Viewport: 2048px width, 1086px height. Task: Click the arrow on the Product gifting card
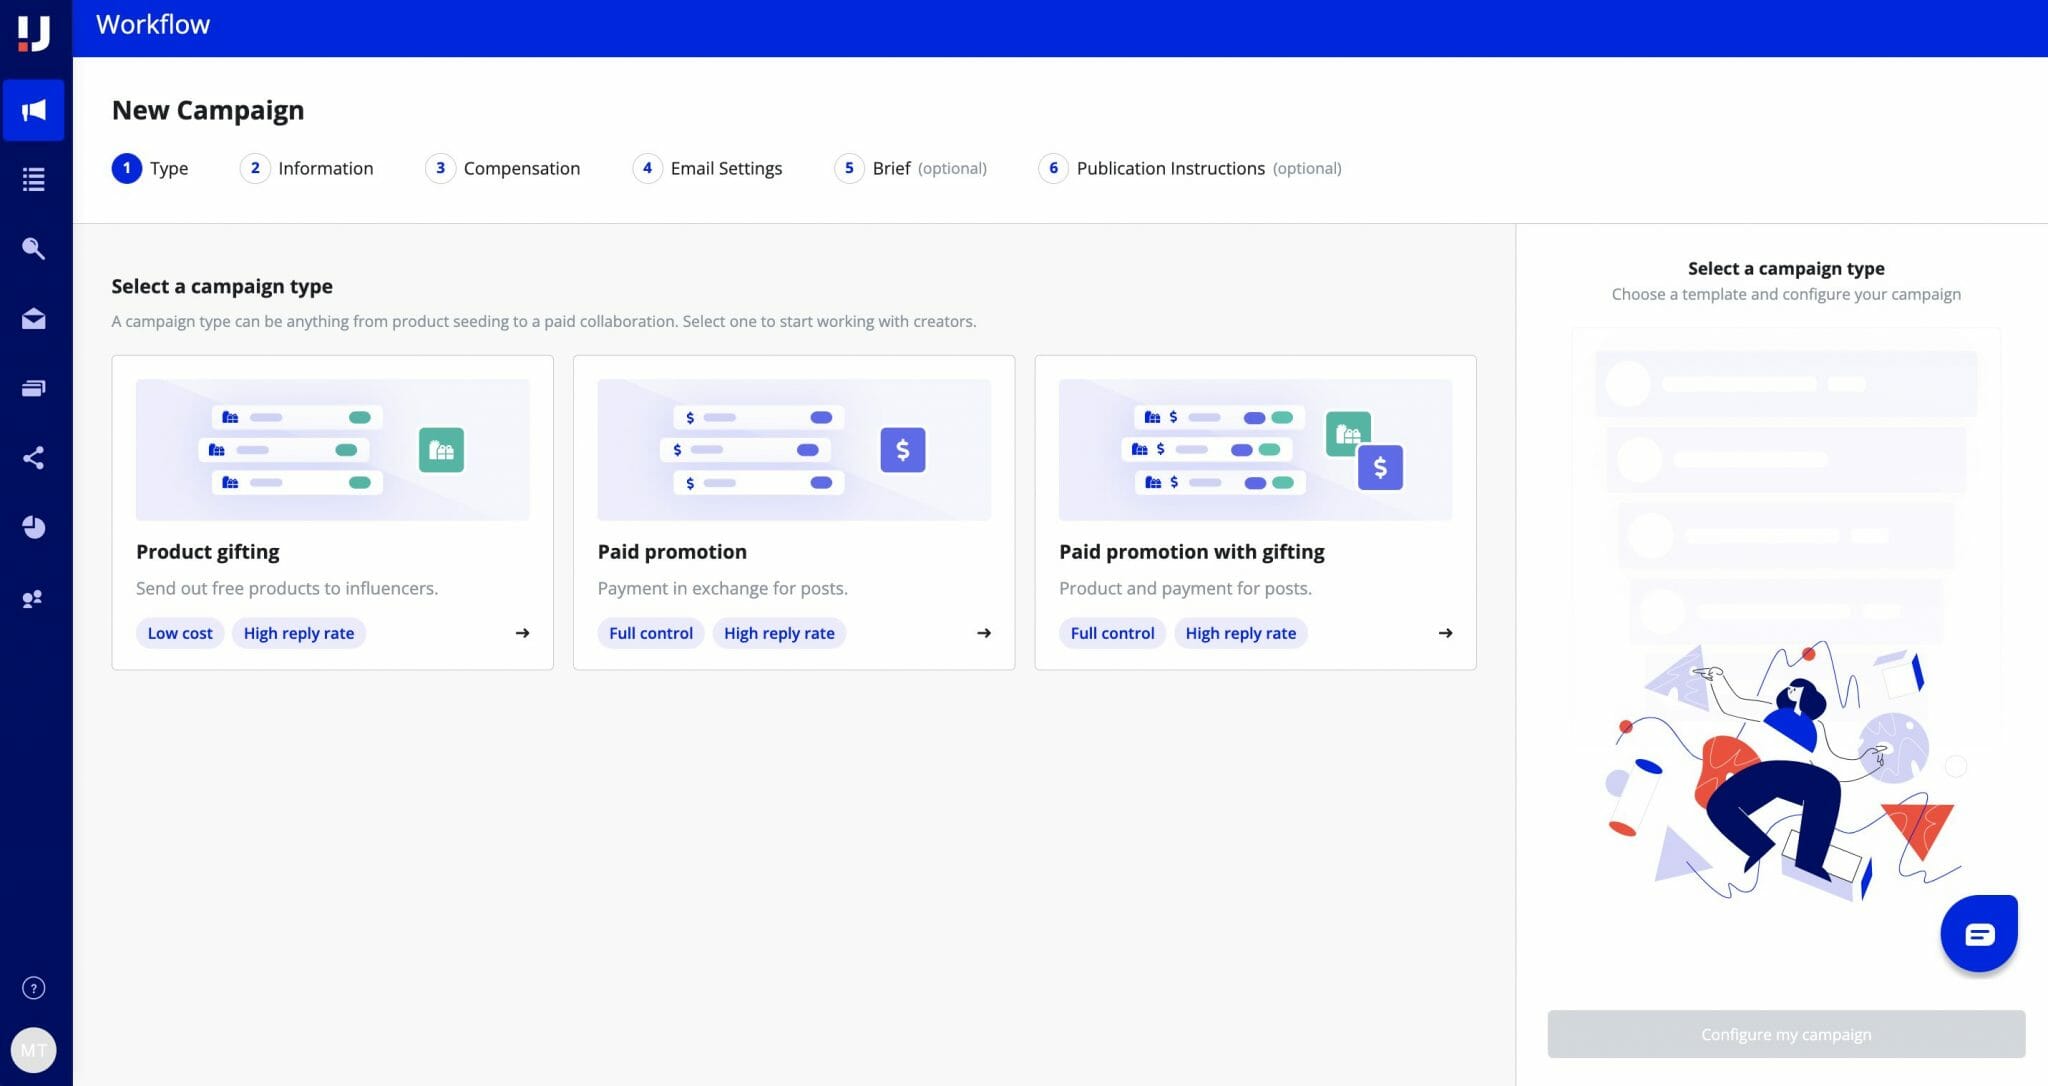click(x=522, y=632)
